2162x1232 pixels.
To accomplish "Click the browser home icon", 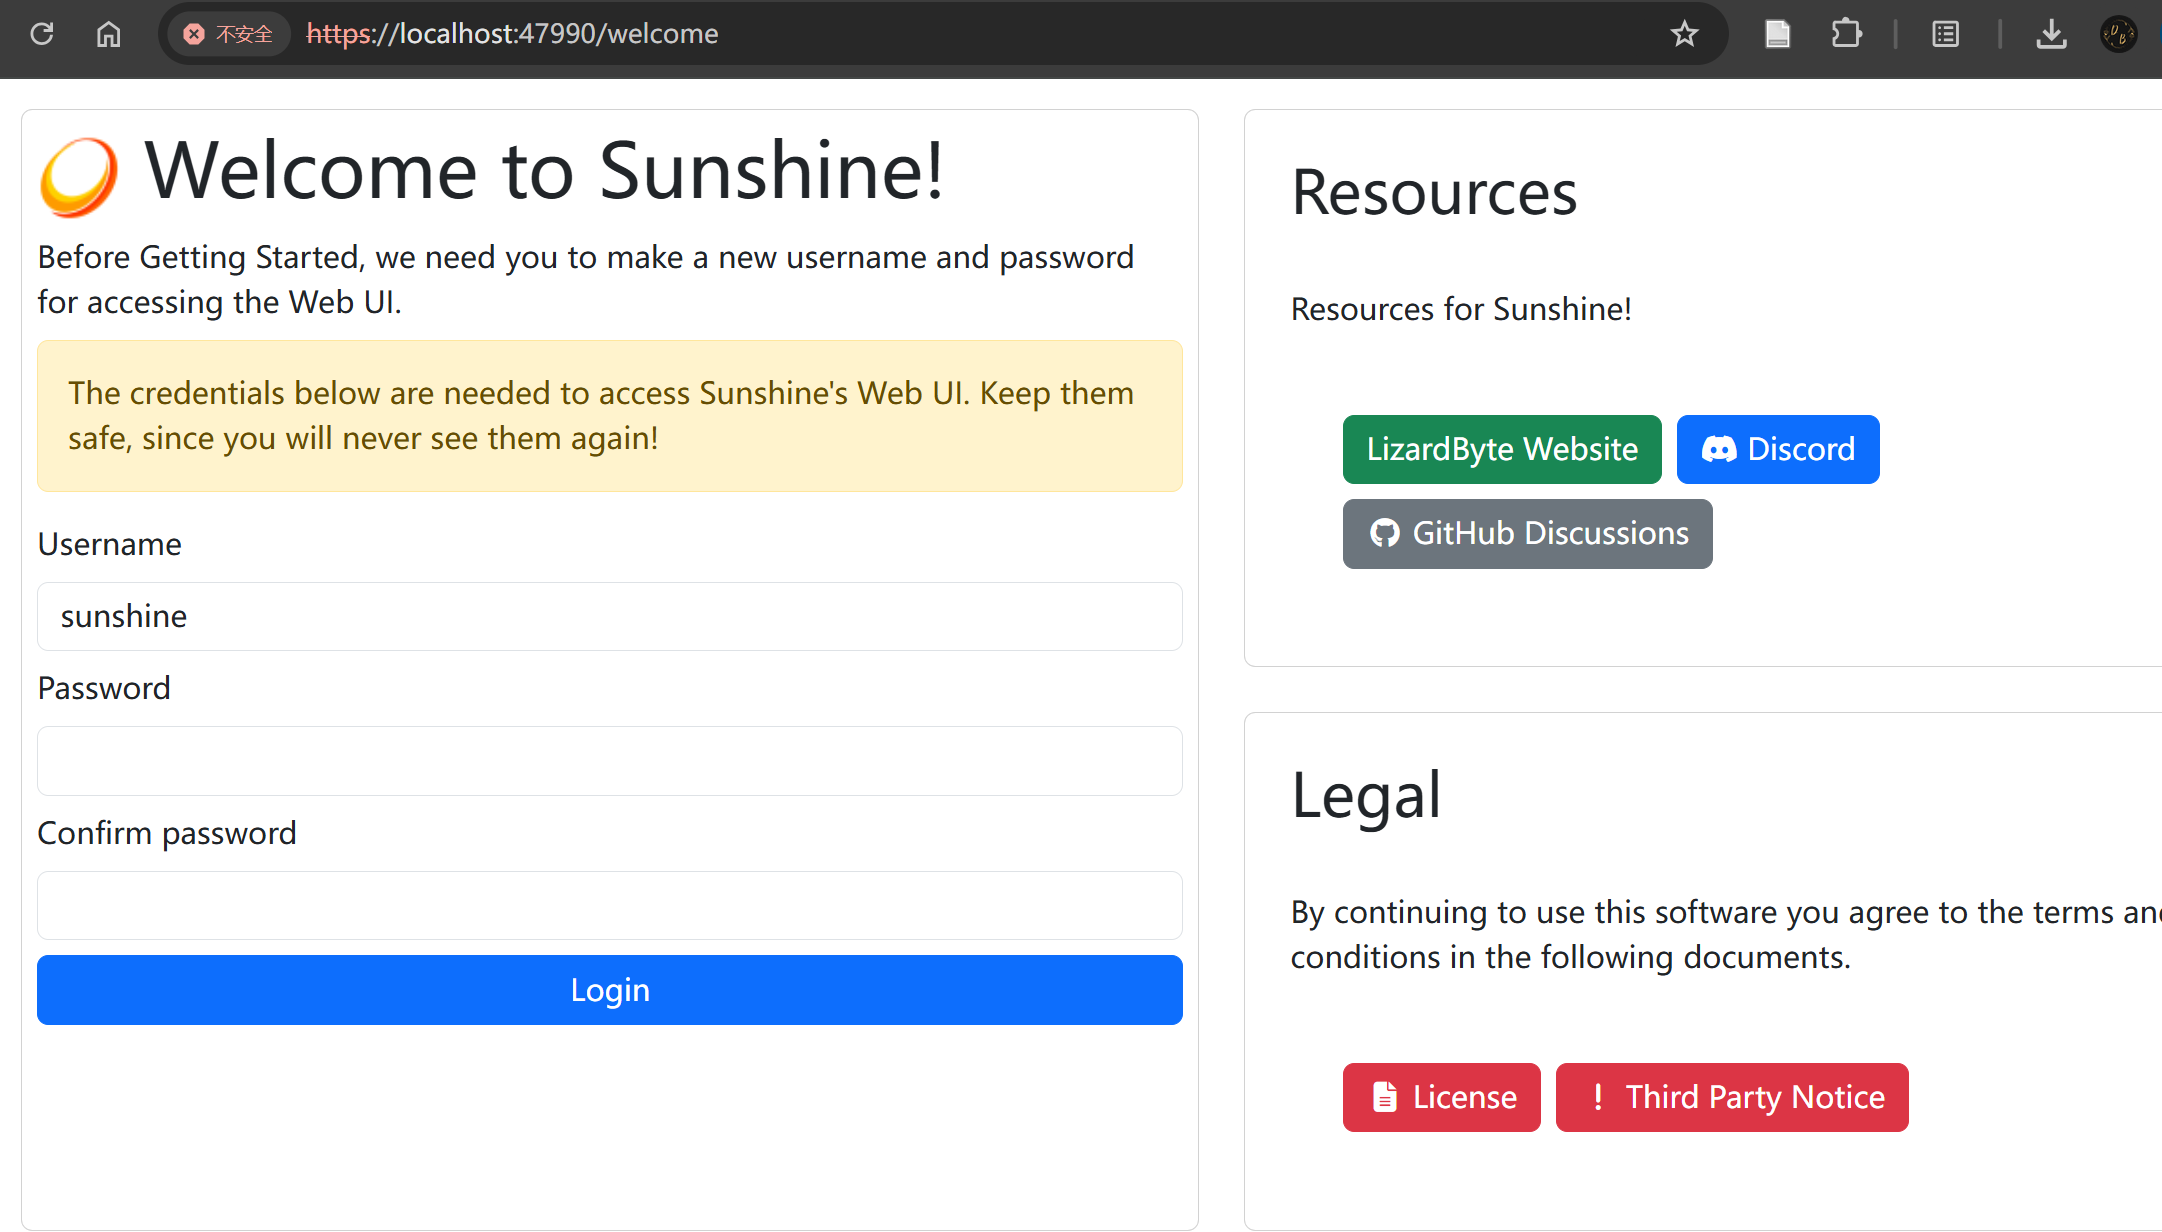I will (x=108, y=34).
